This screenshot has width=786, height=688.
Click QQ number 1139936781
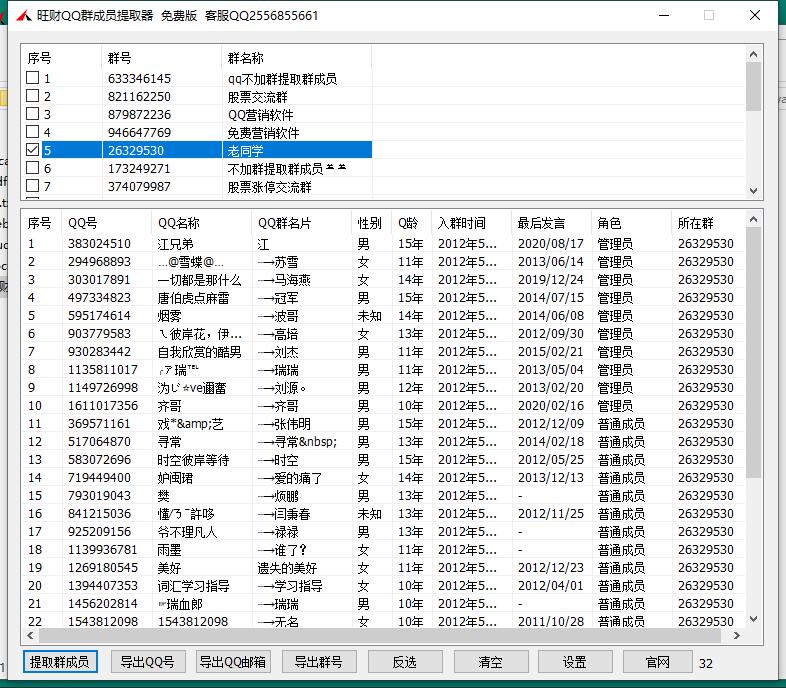[103, 550]
